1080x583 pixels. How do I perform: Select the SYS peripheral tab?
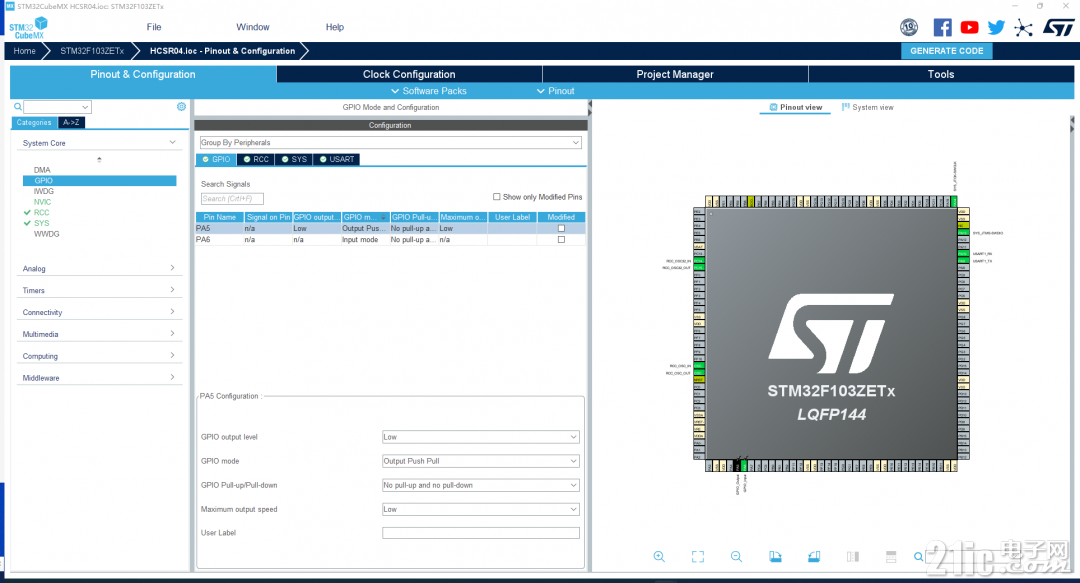[x=294, y=159]
